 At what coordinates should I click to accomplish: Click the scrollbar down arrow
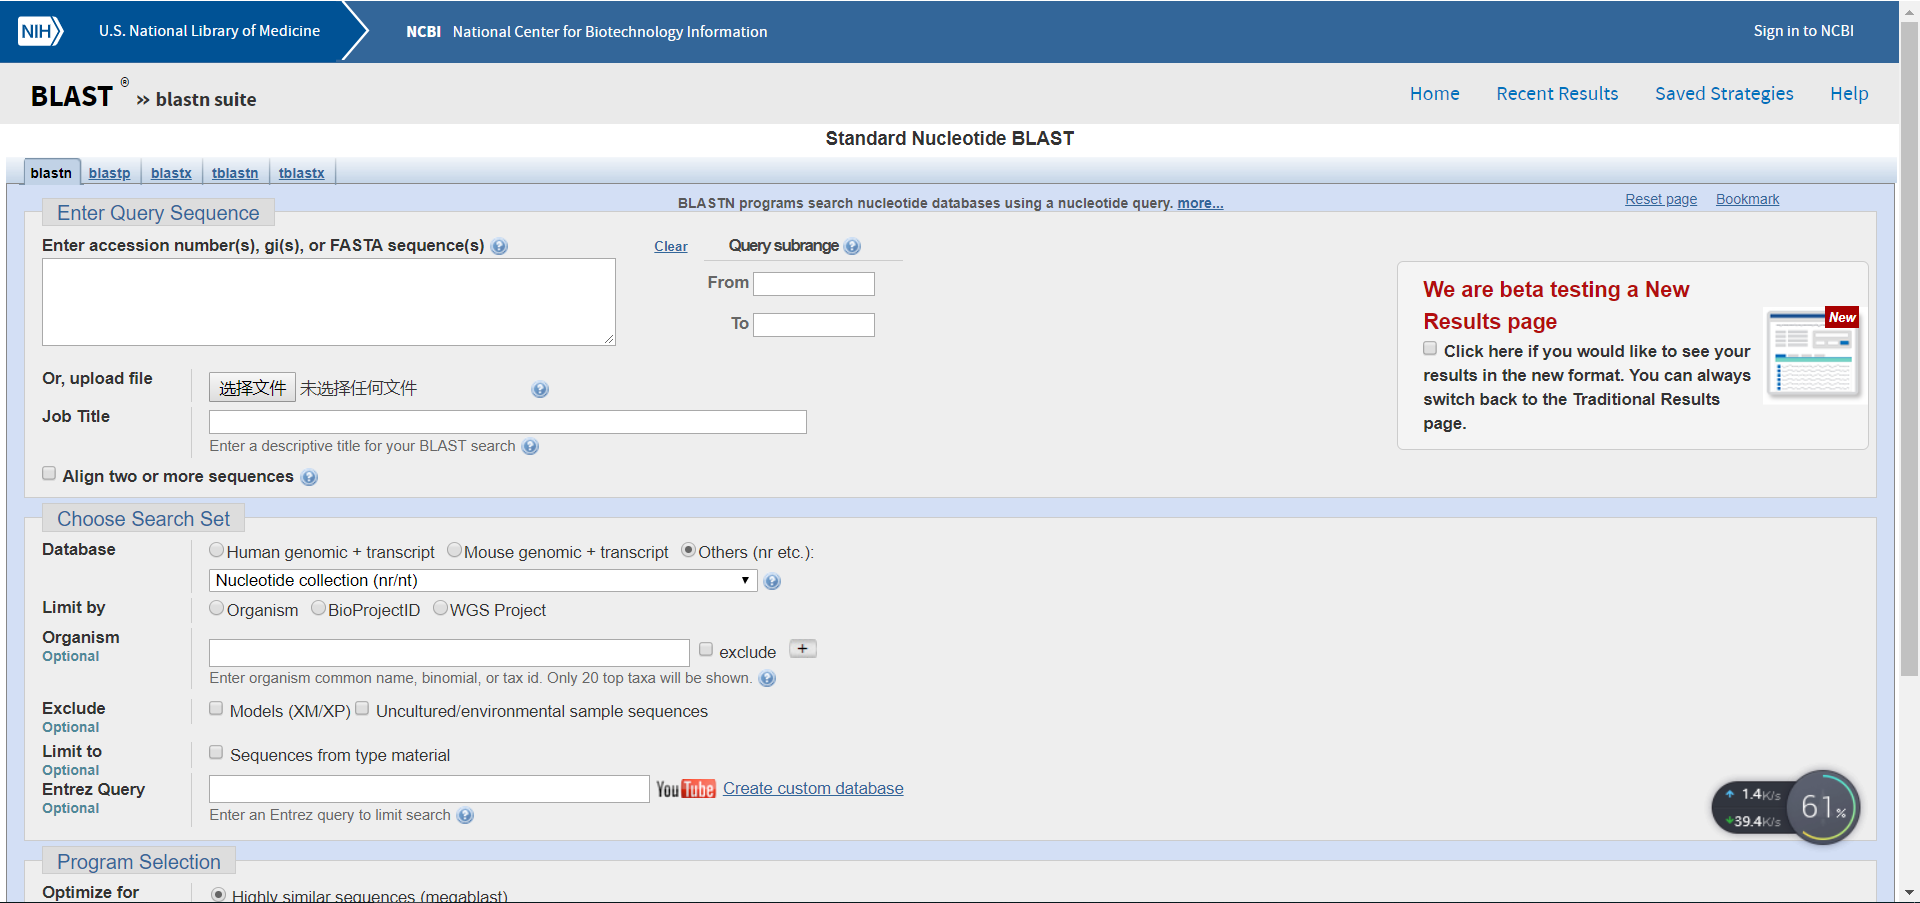1909,893
